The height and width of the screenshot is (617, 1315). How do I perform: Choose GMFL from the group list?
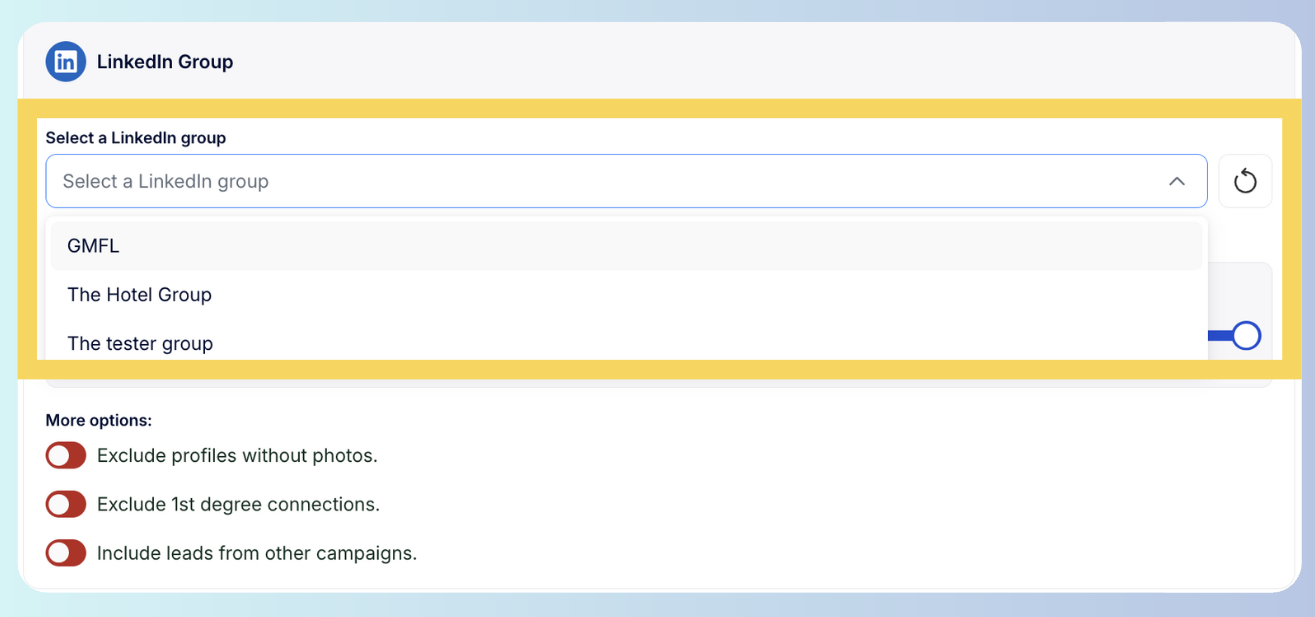(x=626, y=246)
